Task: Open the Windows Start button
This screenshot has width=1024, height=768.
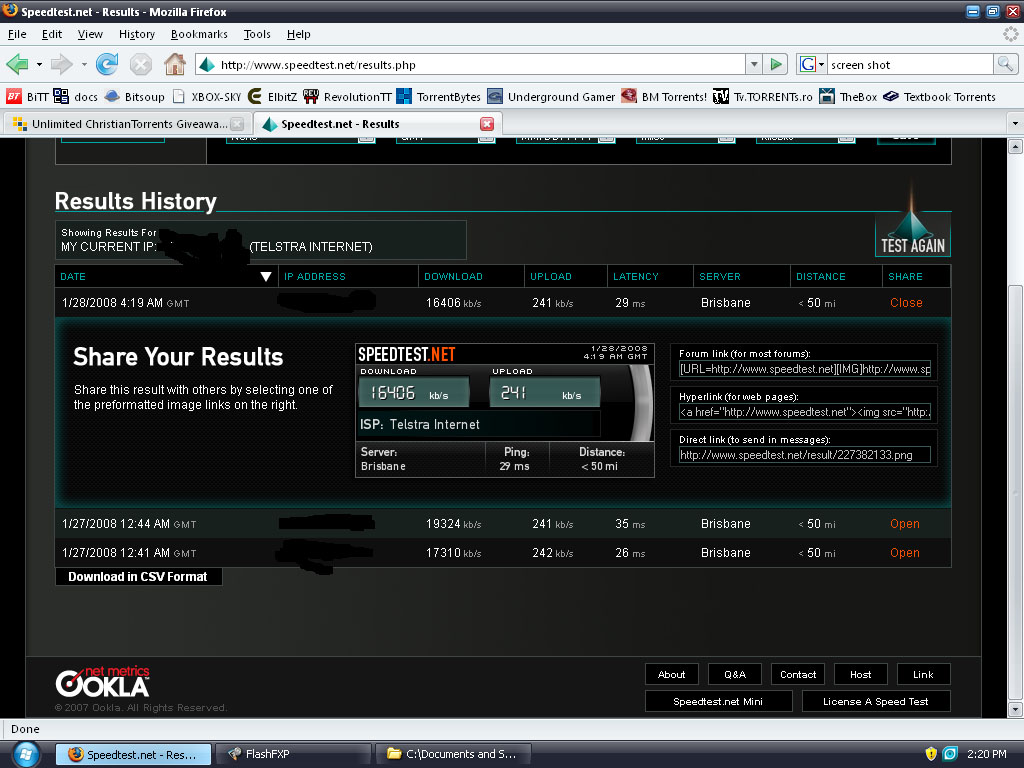Action: click(25, 754)
